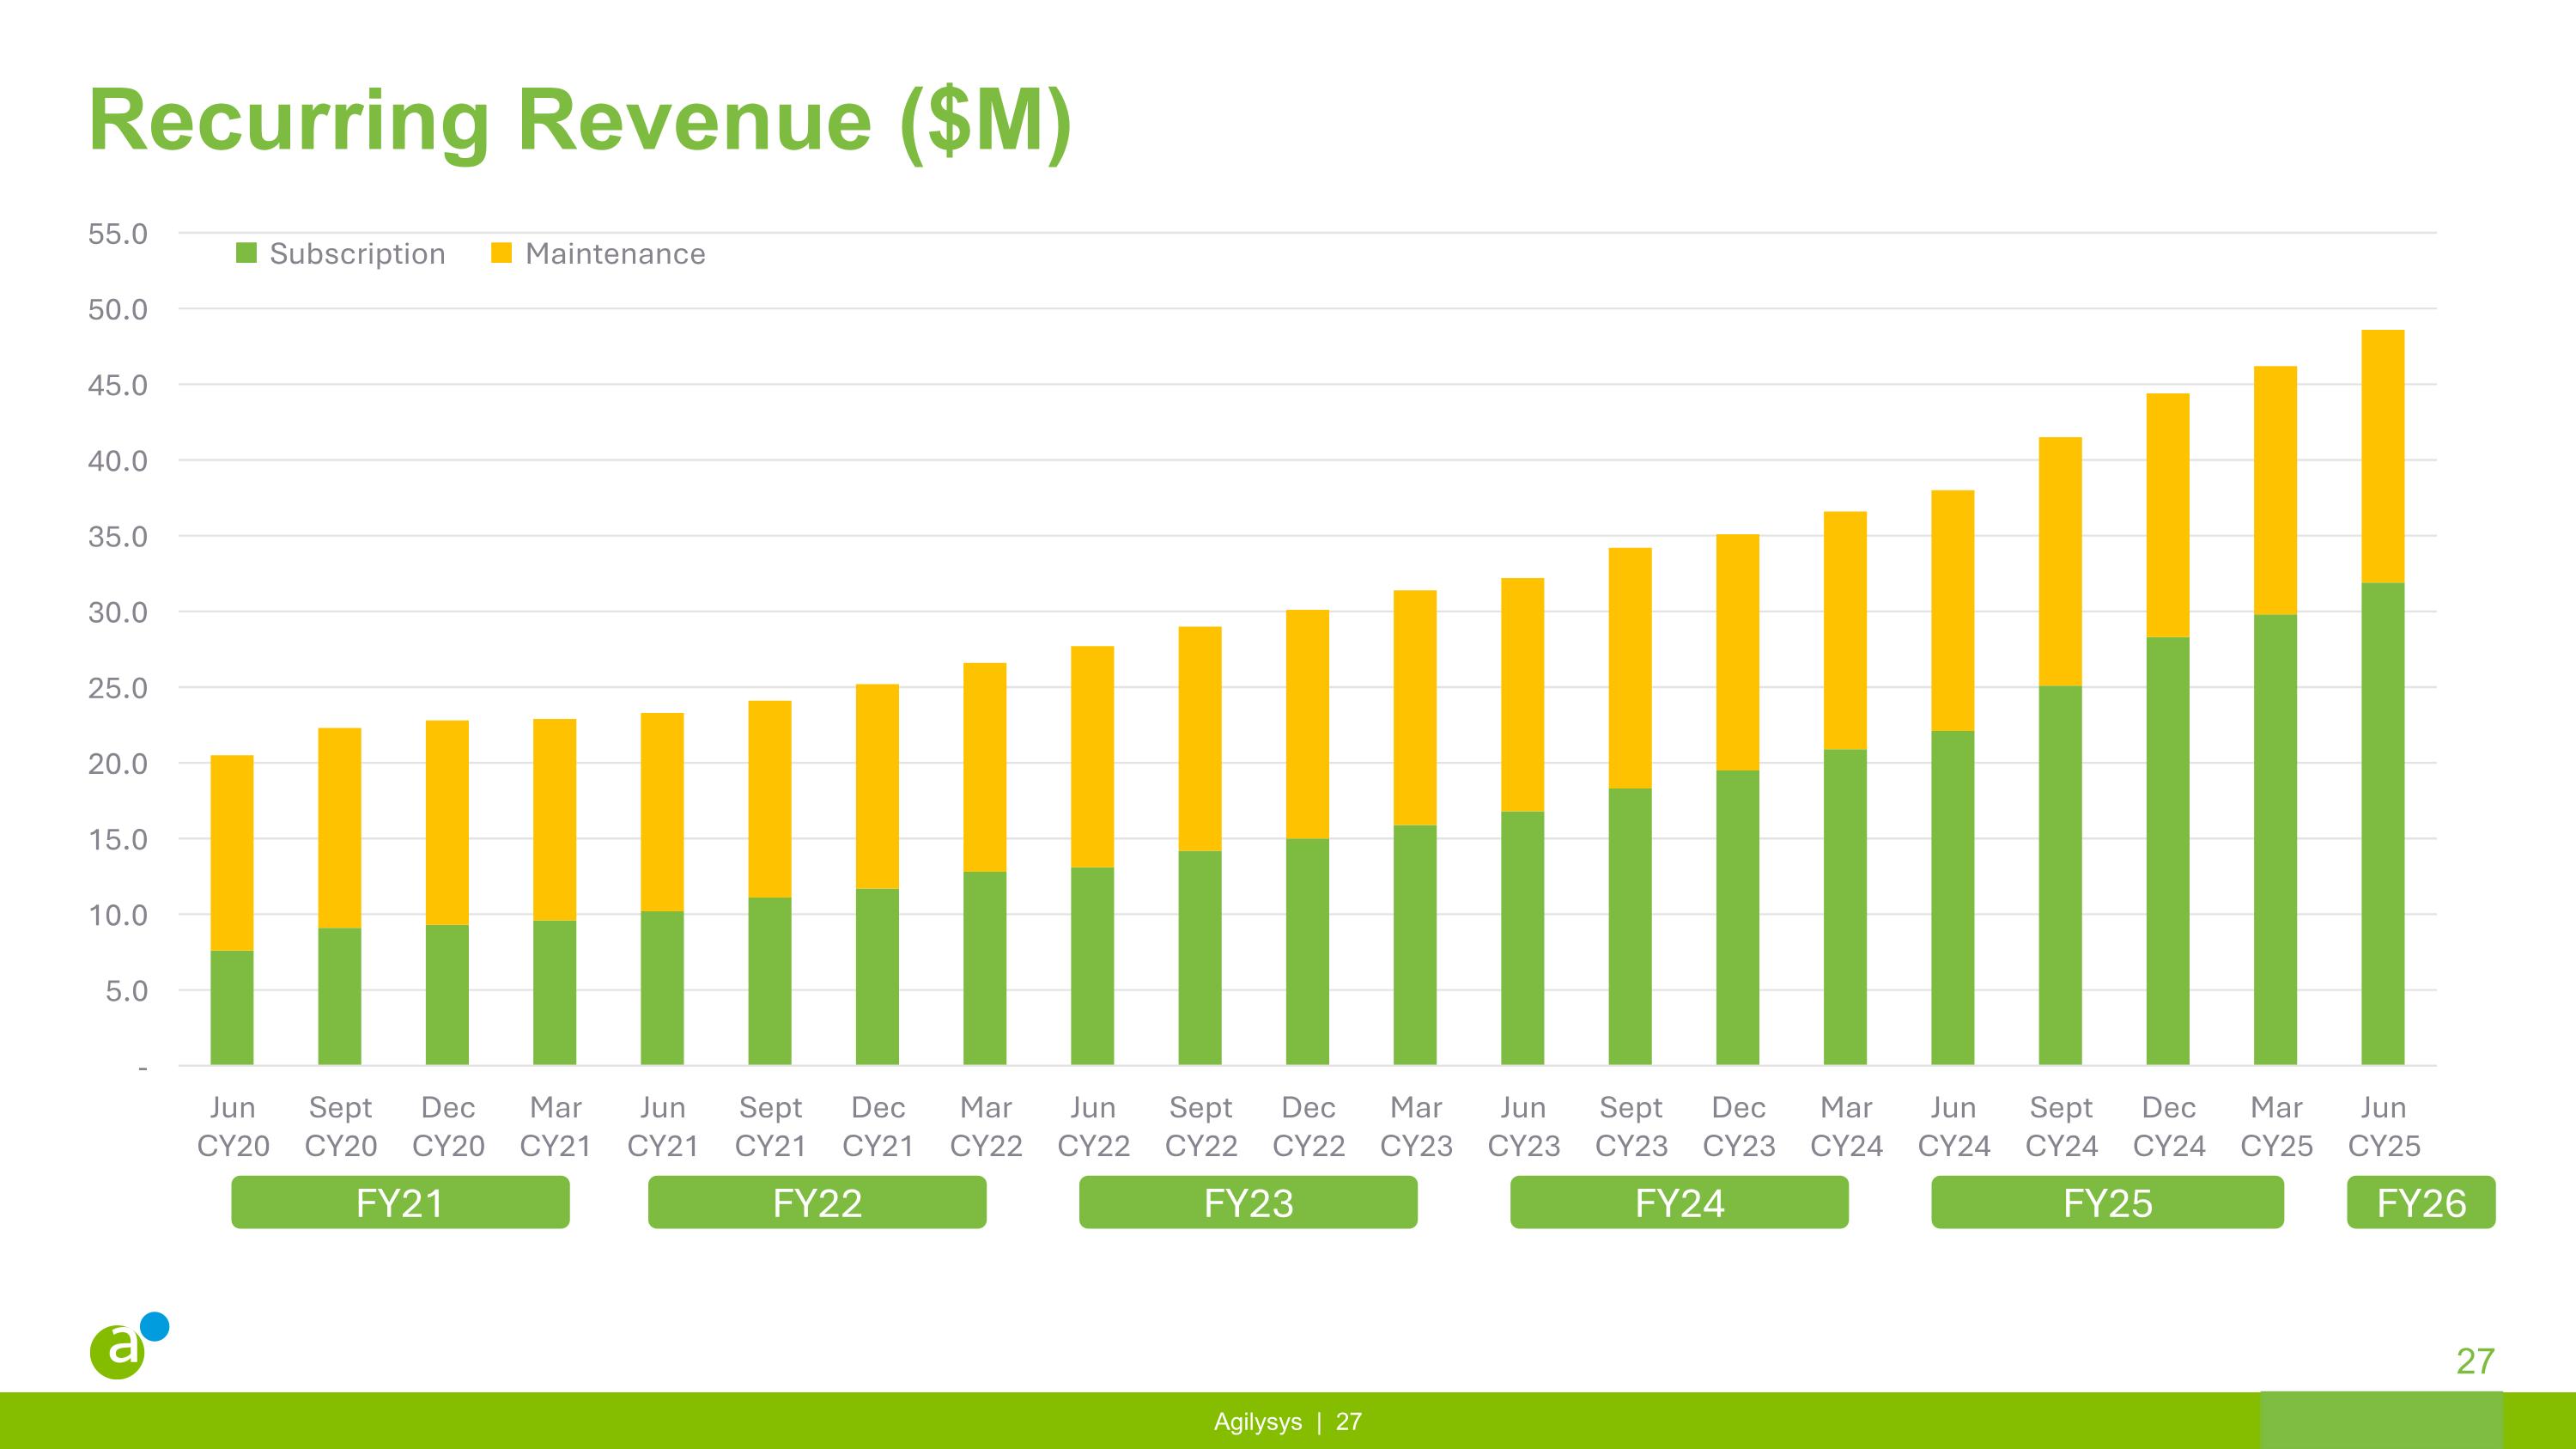This screenshot has height=1449, width=2576.
Task: Click the 55.0 y-axis label
Action: [117, 234]
